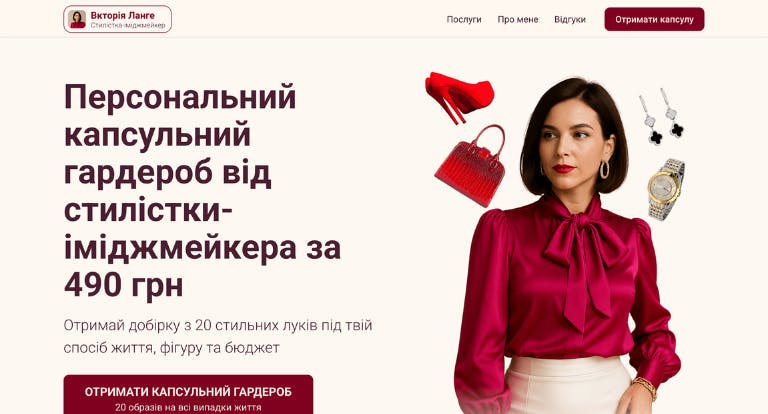Click the Стилістка-іміджмейкер subtitle under the logo name
The height and width of the screenshot is (414, 768).
128,25
